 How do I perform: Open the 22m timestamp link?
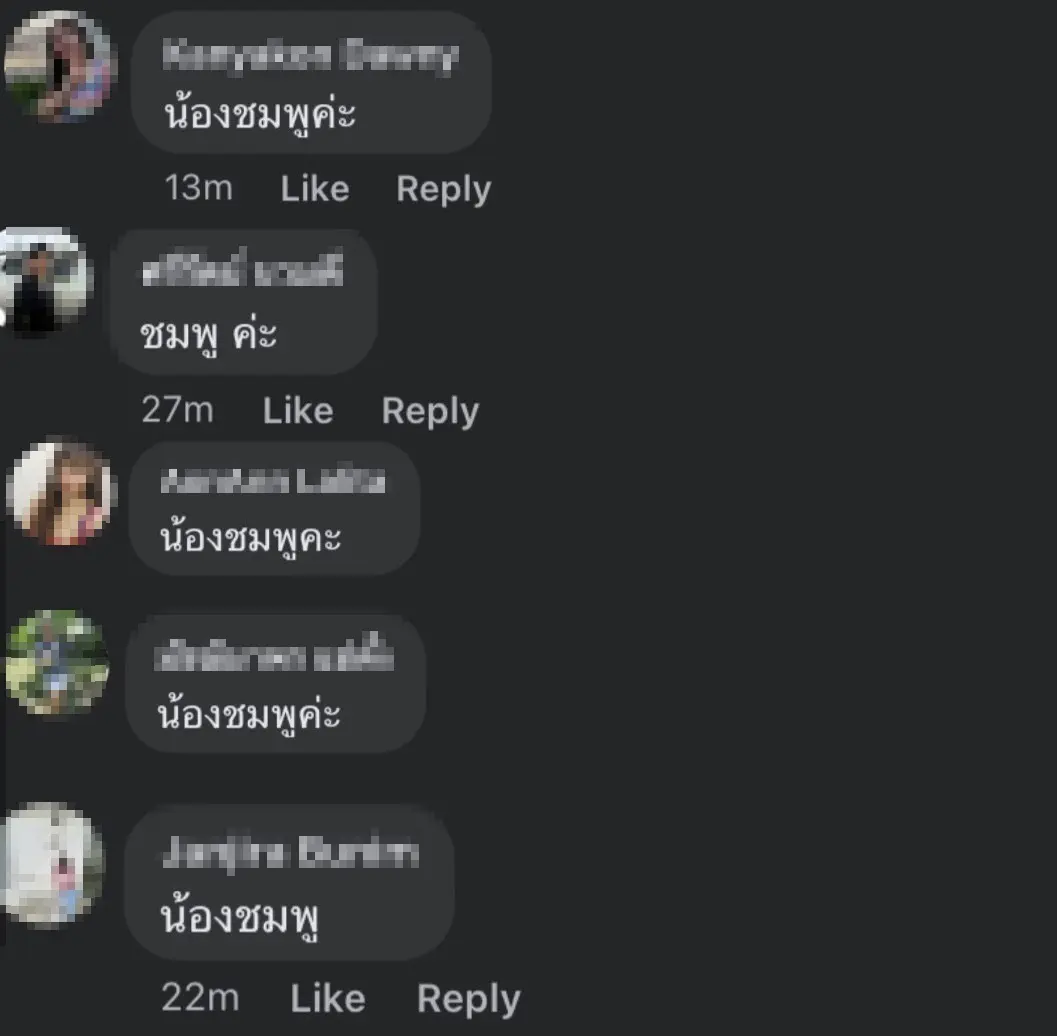click(x=200, y=998)
